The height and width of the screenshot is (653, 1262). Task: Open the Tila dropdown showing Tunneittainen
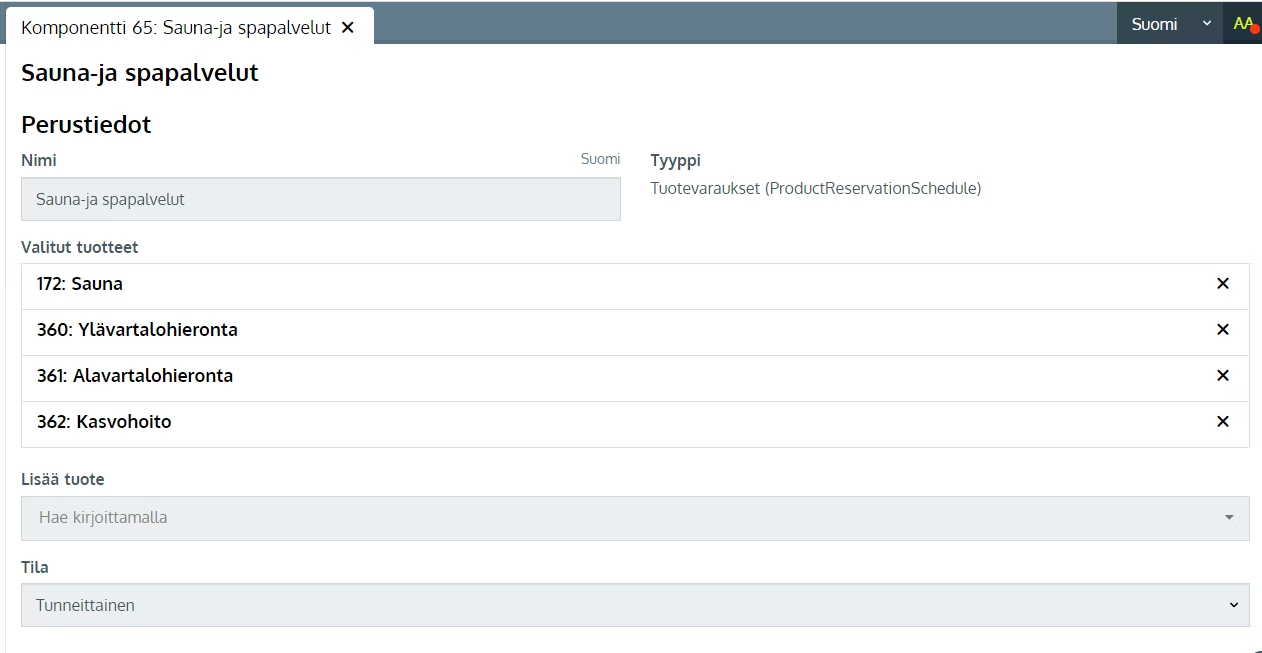coord(635,605)
